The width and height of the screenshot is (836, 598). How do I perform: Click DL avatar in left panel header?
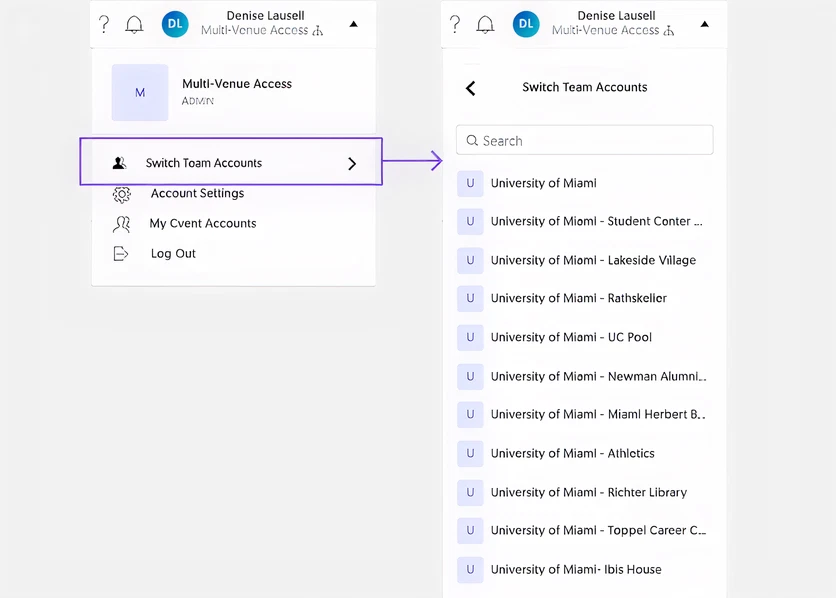(x=175, y=24)
